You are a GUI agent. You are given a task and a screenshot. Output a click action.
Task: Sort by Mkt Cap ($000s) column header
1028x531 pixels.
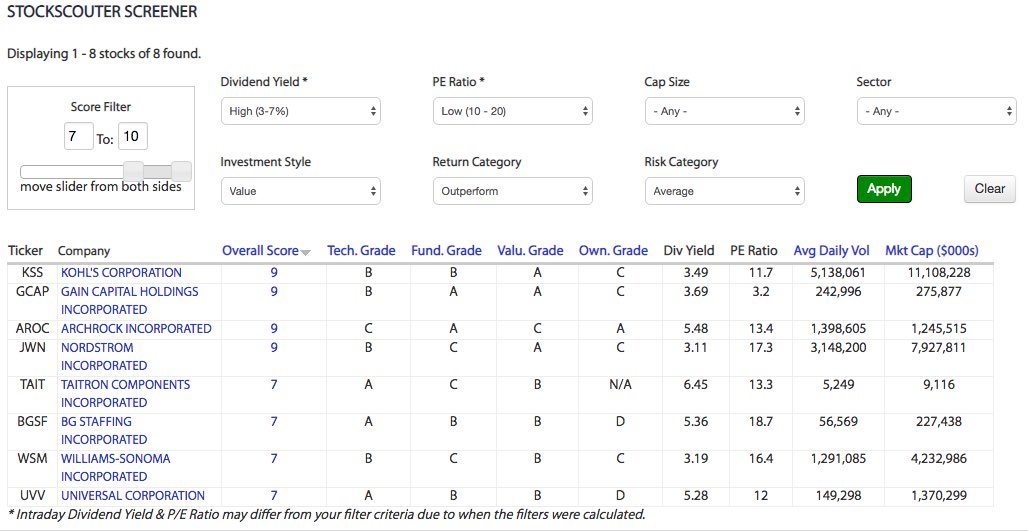coord(932,250)
